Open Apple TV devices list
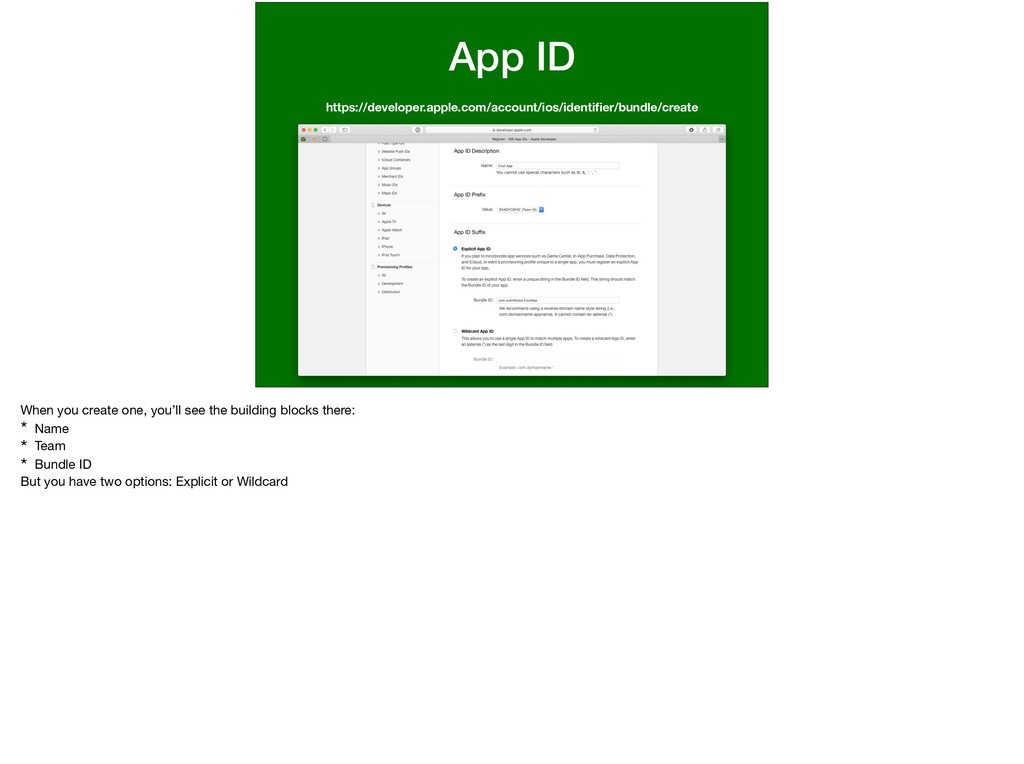 pos(389,222)
